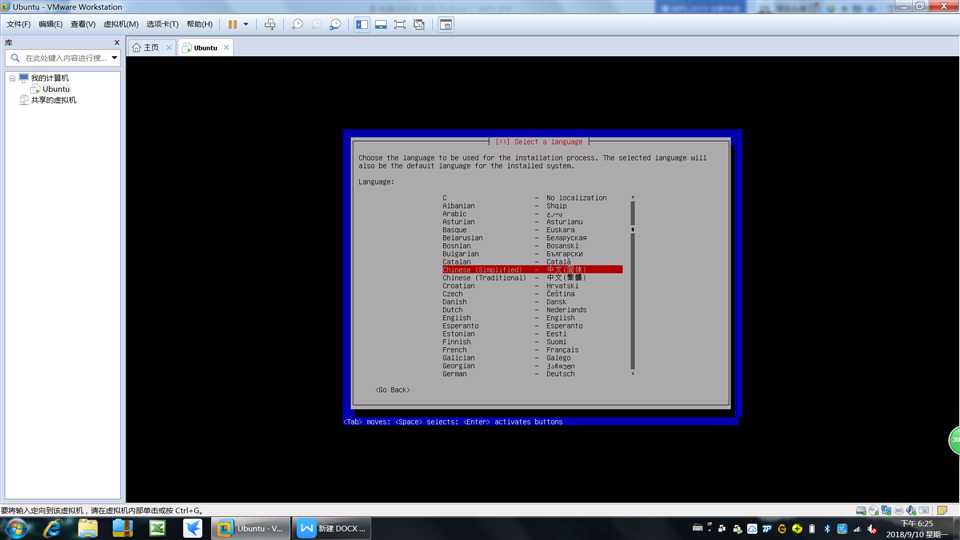Enter full screen mode icon
Viewport: 960px width, 540px height.
click(400, 24)
